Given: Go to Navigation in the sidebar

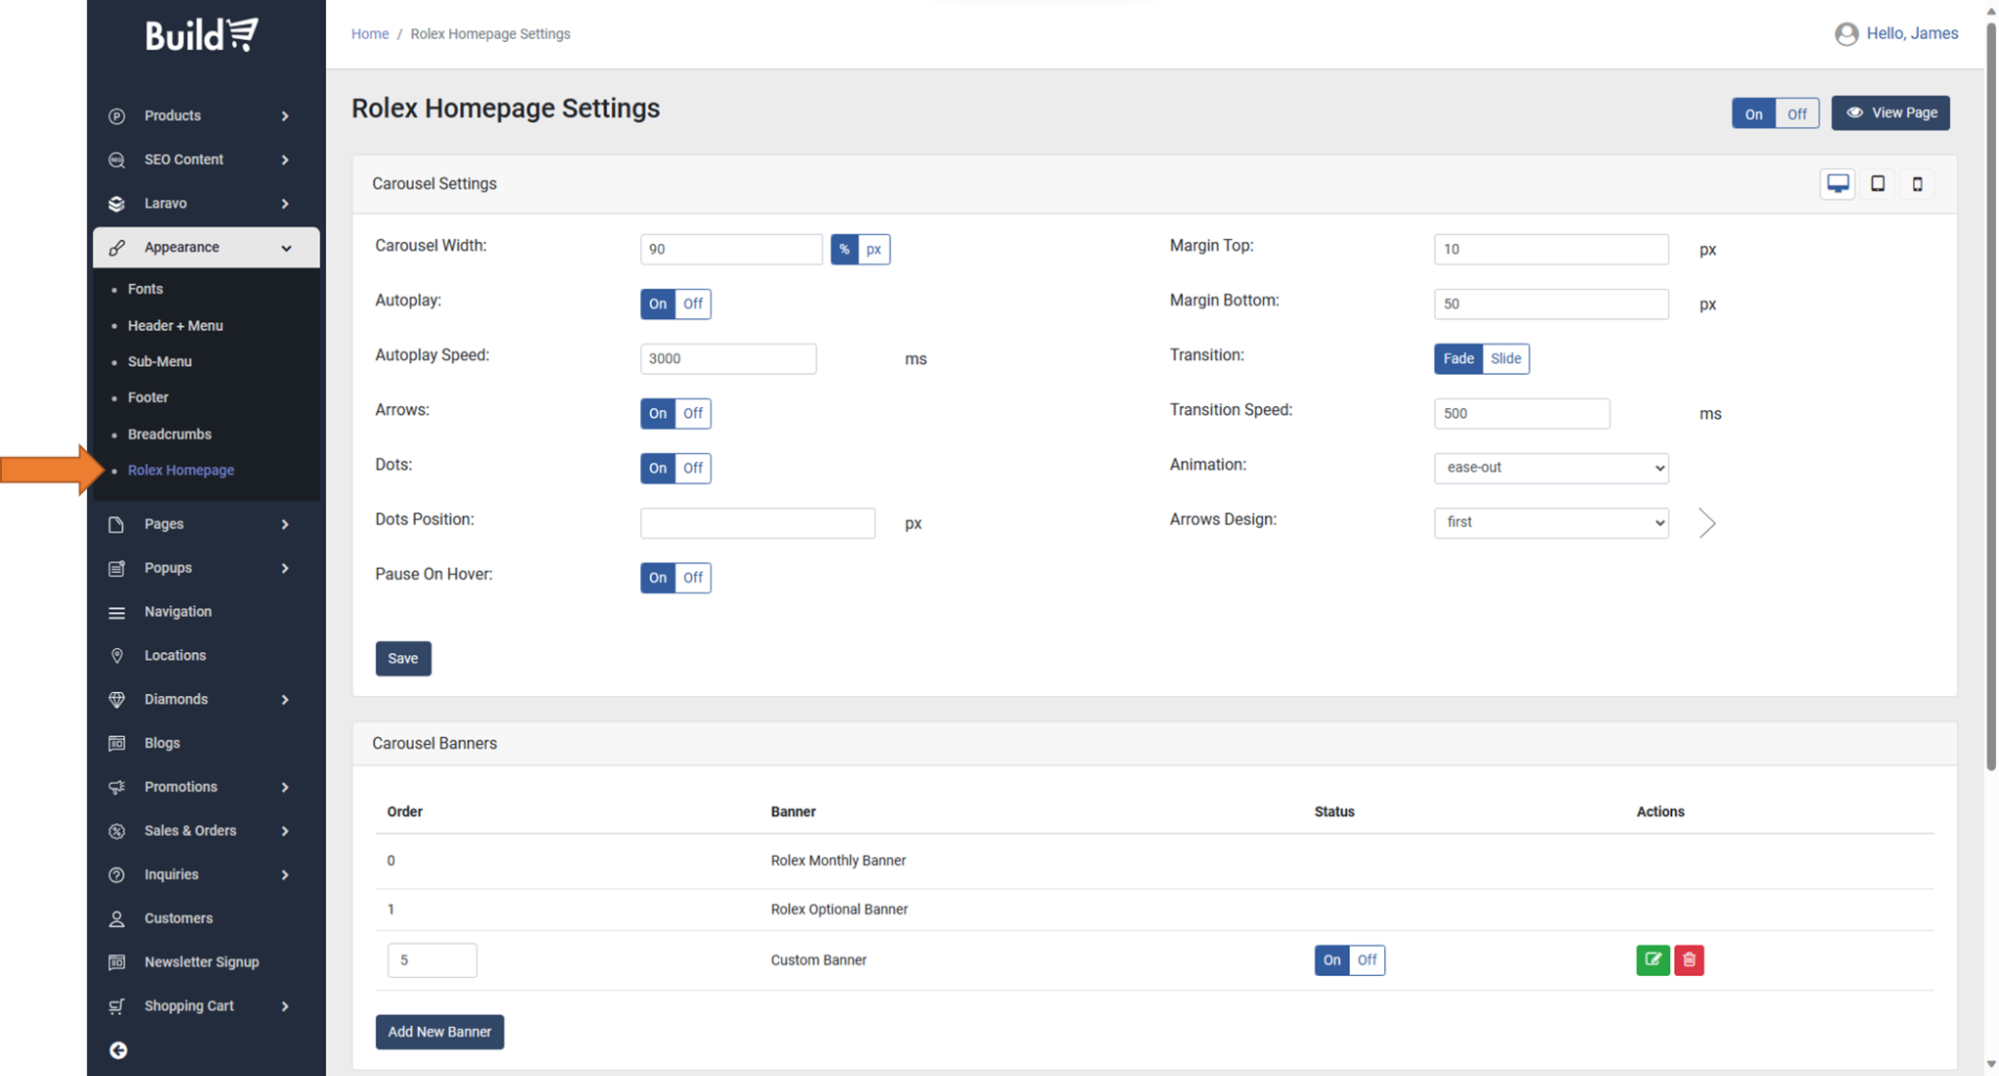Looking at the screenshot, I should 177,612.
